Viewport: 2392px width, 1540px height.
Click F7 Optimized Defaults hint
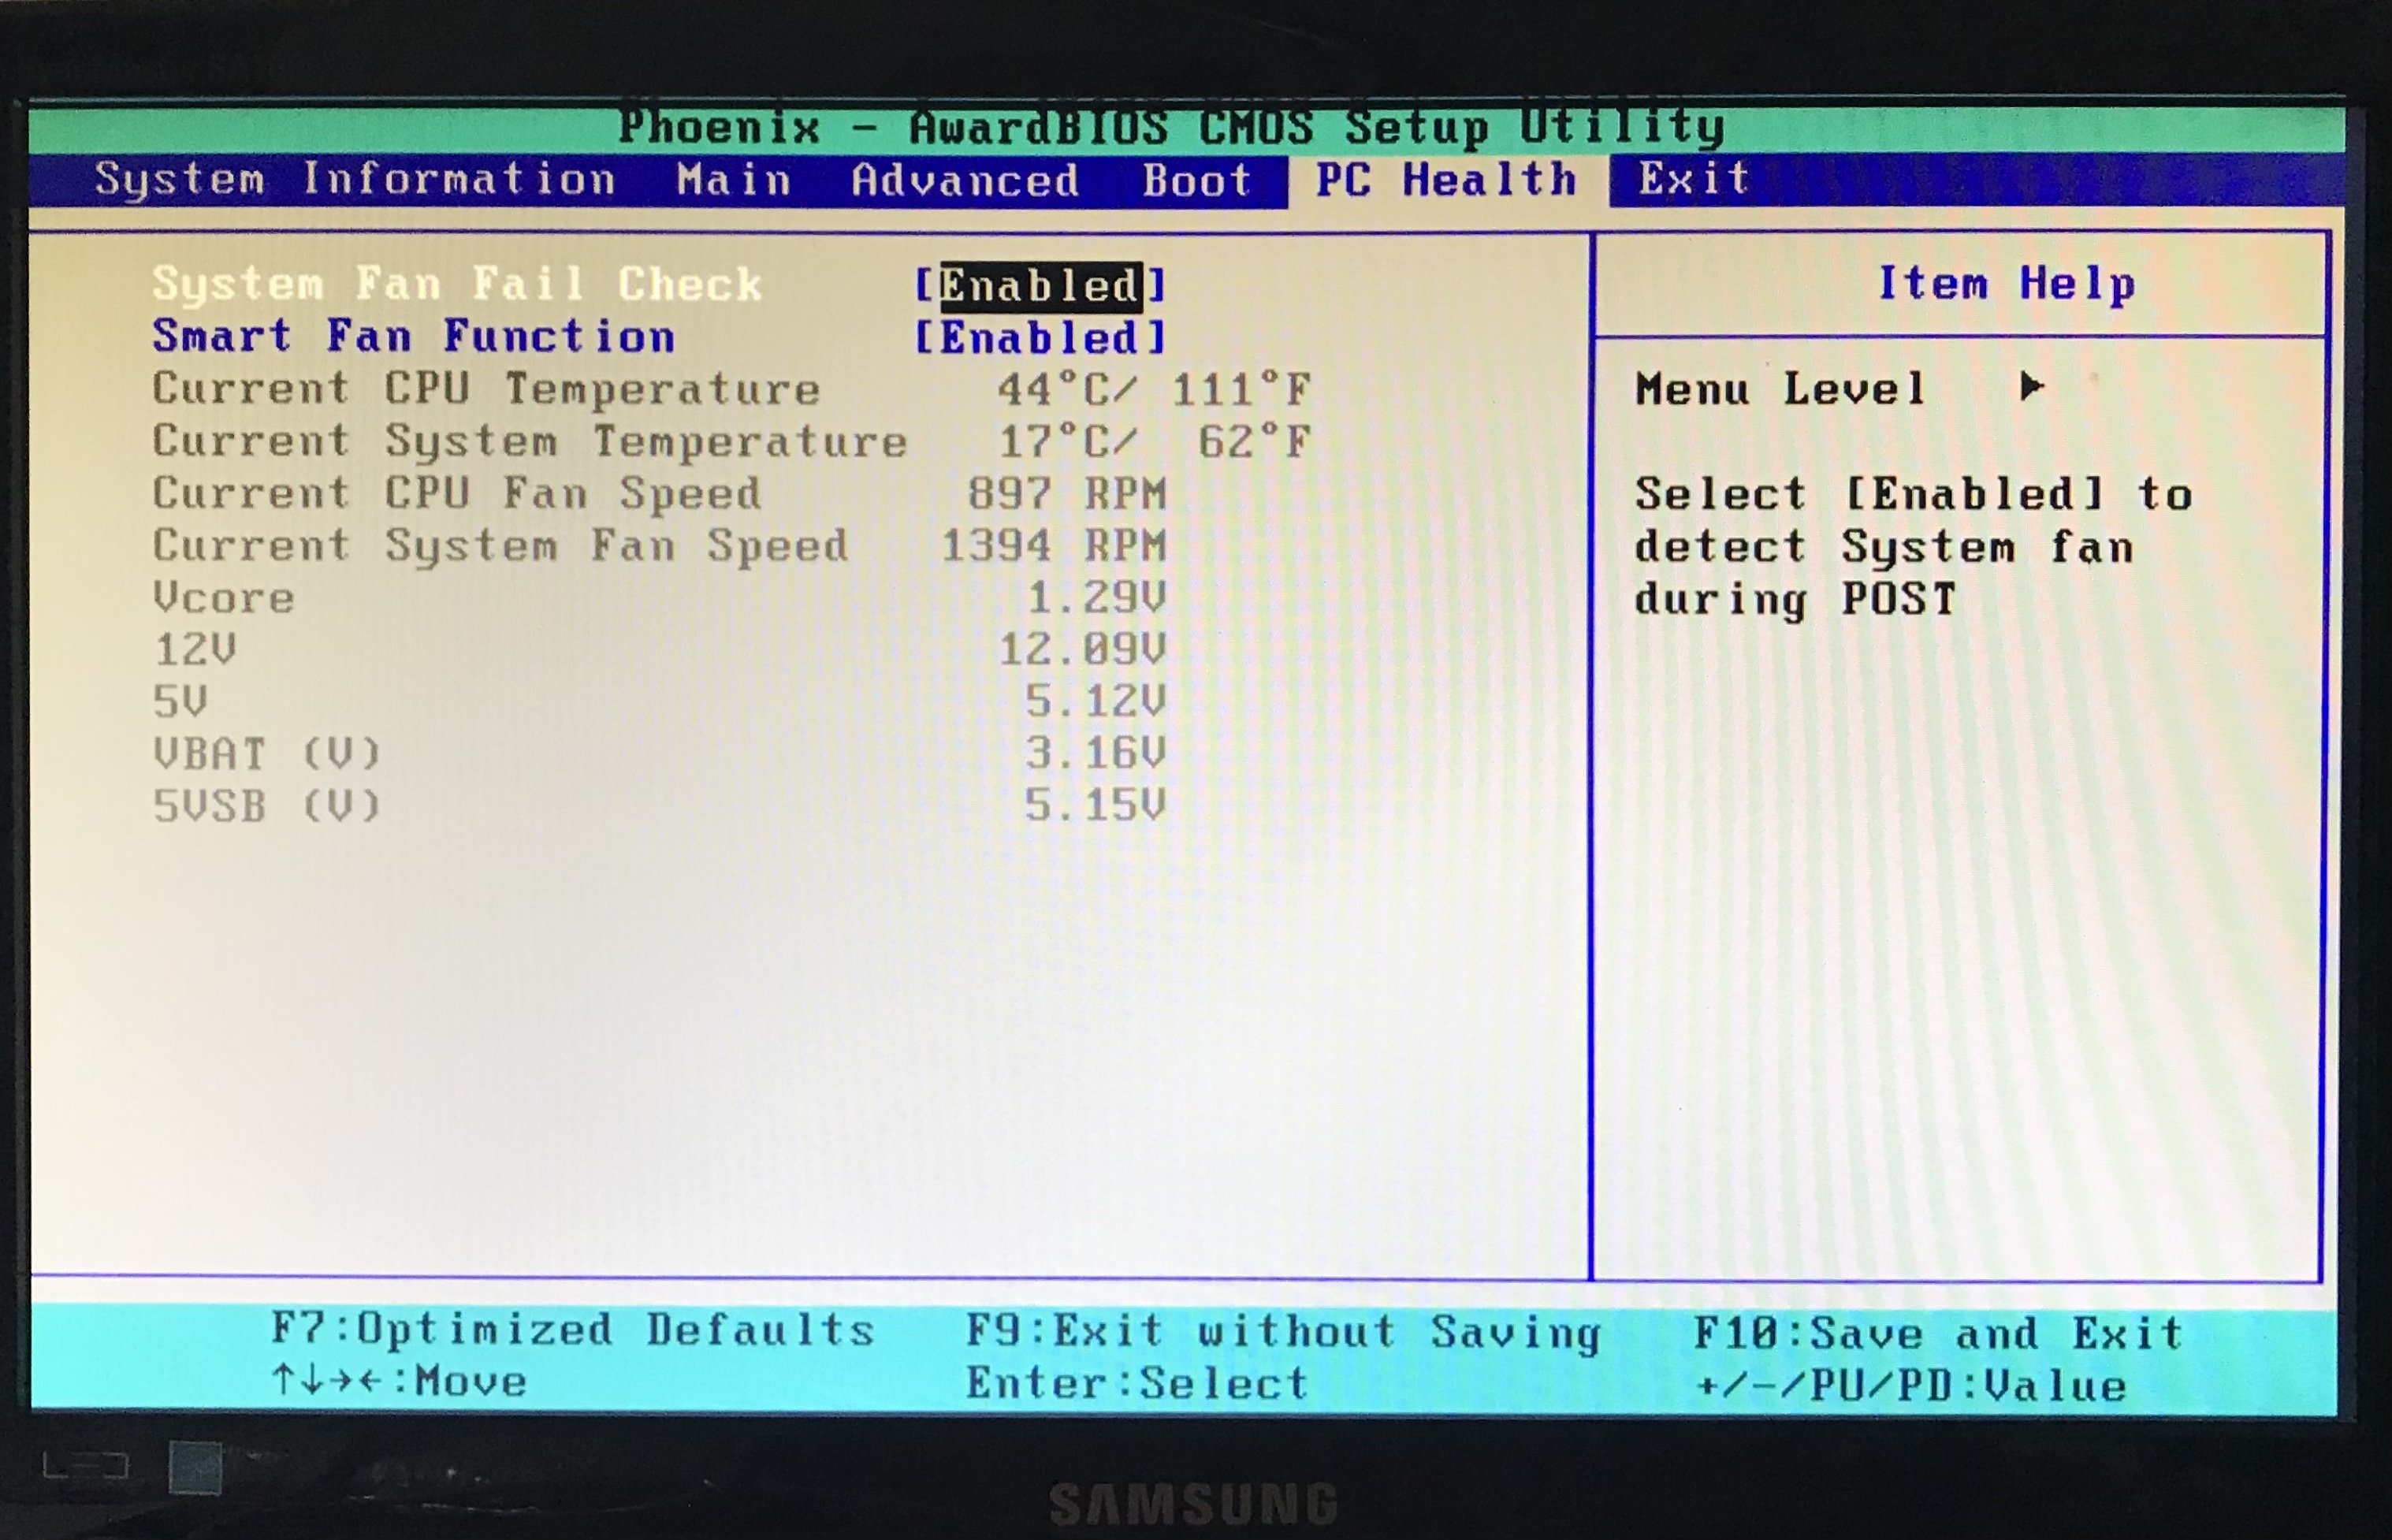[573, 1330]
